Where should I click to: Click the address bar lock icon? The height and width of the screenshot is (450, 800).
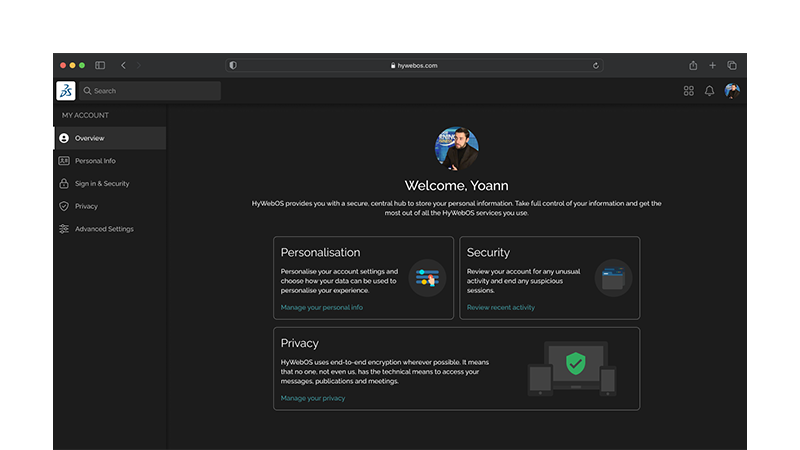(x=393, y=65)
